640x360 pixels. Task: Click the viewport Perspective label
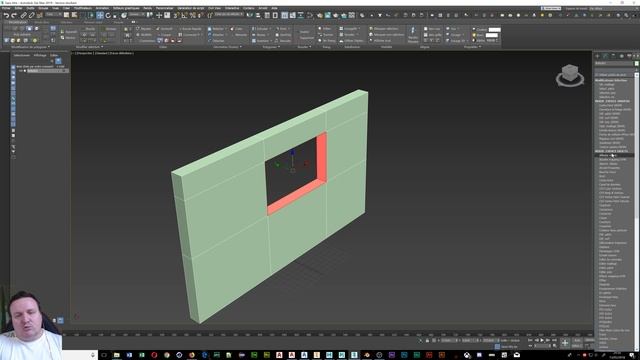point(84,53)
